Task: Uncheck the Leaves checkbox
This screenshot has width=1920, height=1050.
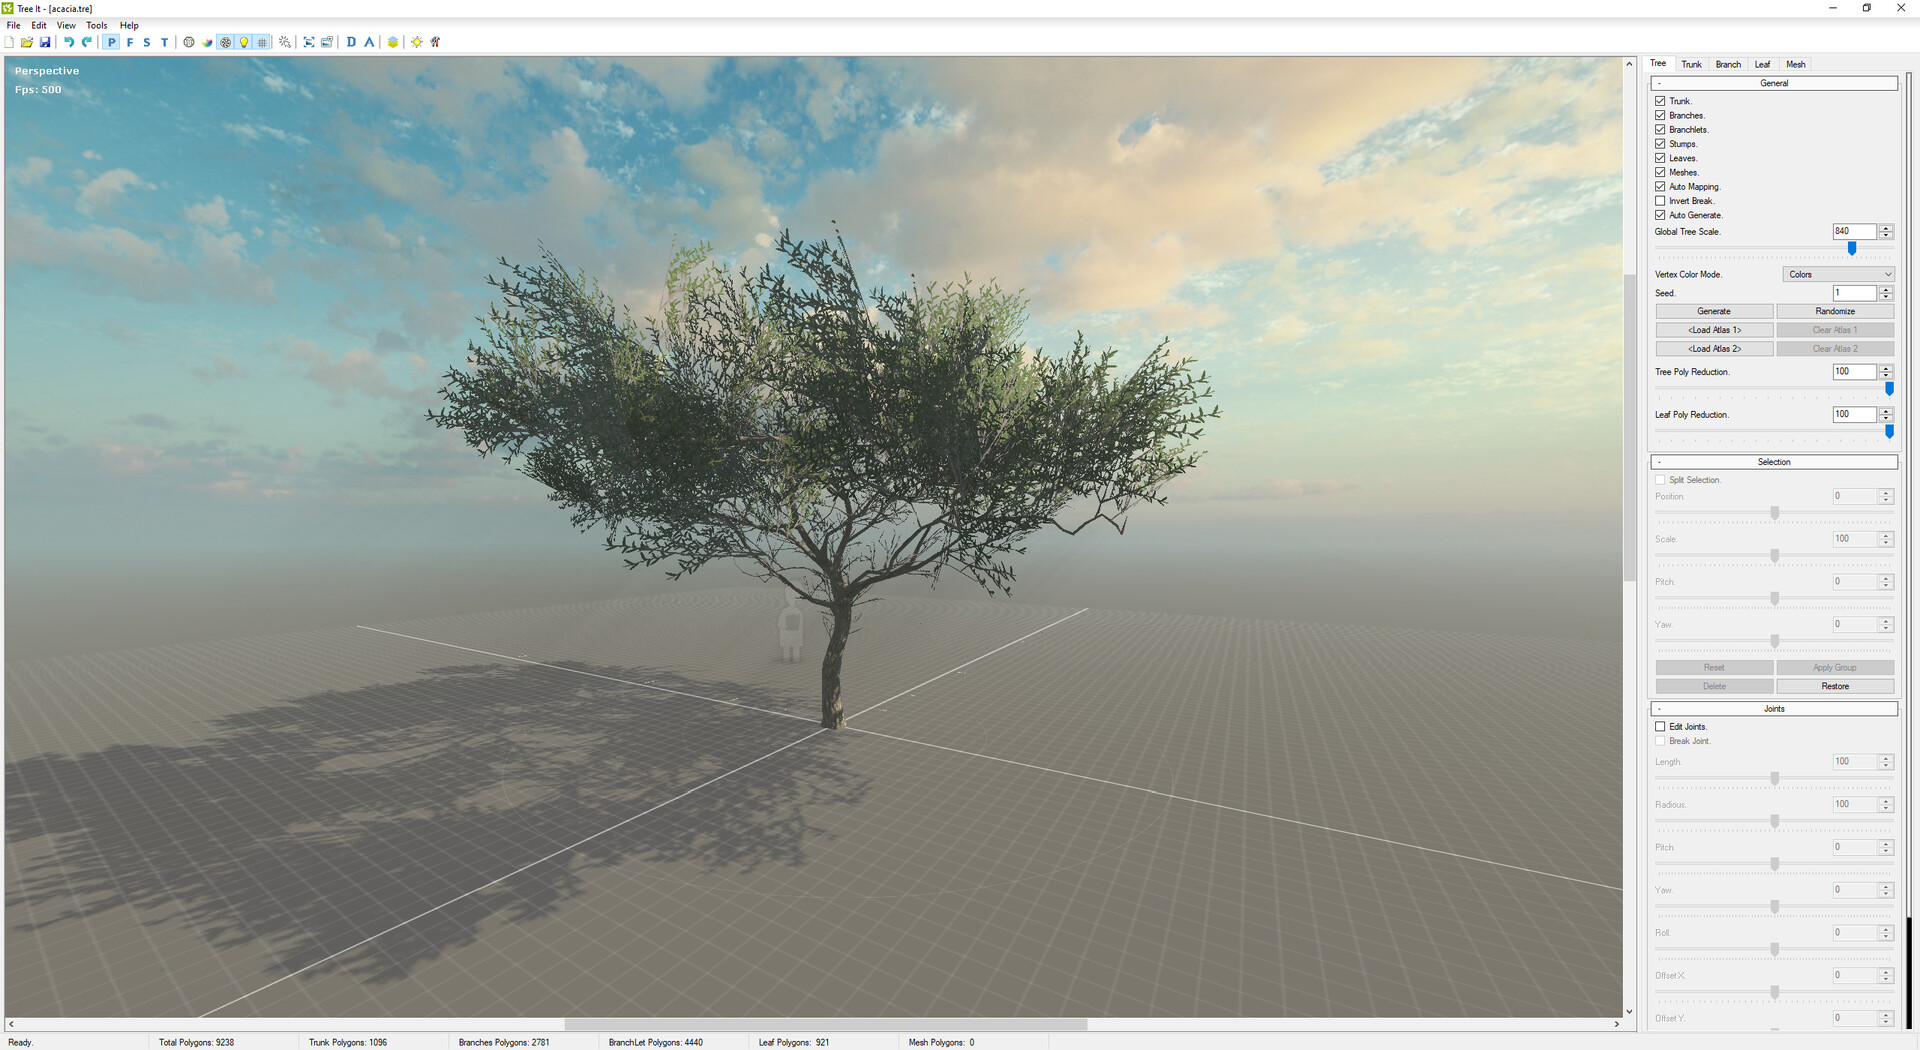Action: pos(1660,158)
